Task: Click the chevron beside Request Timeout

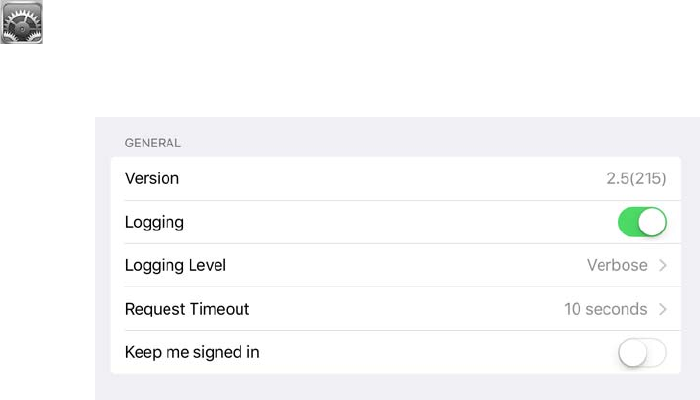Action: point(662,309)
